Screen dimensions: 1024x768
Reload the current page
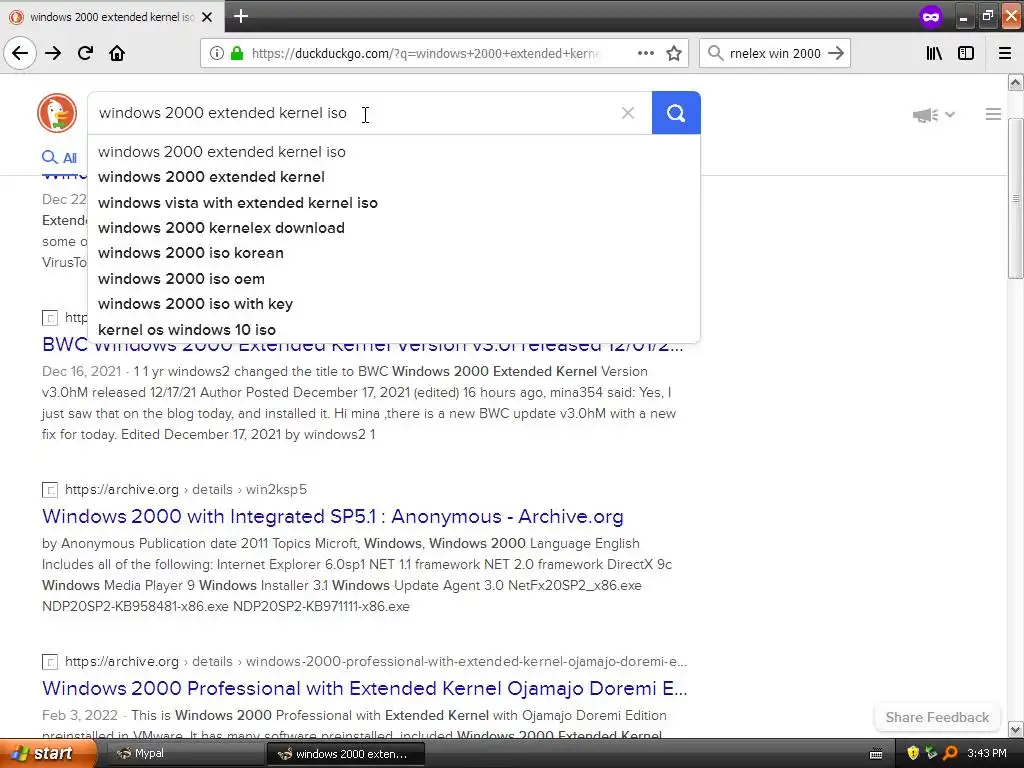(x=85, y=53)
